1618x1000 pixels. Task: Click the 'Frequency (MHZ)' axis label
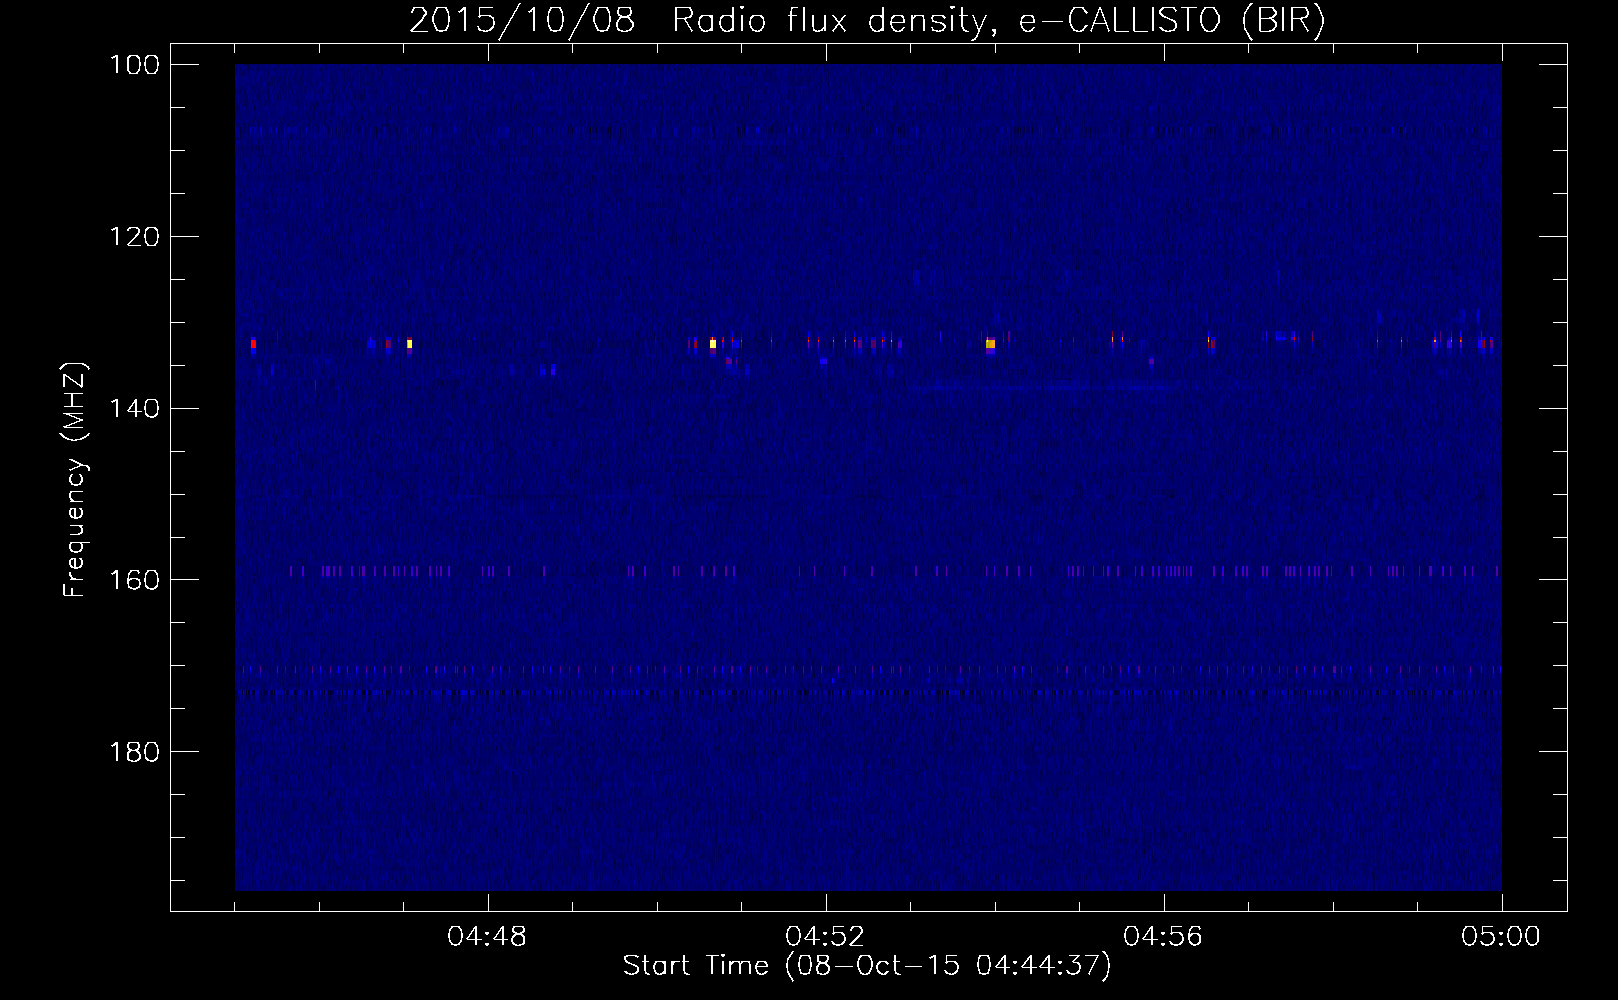[75, 479]
